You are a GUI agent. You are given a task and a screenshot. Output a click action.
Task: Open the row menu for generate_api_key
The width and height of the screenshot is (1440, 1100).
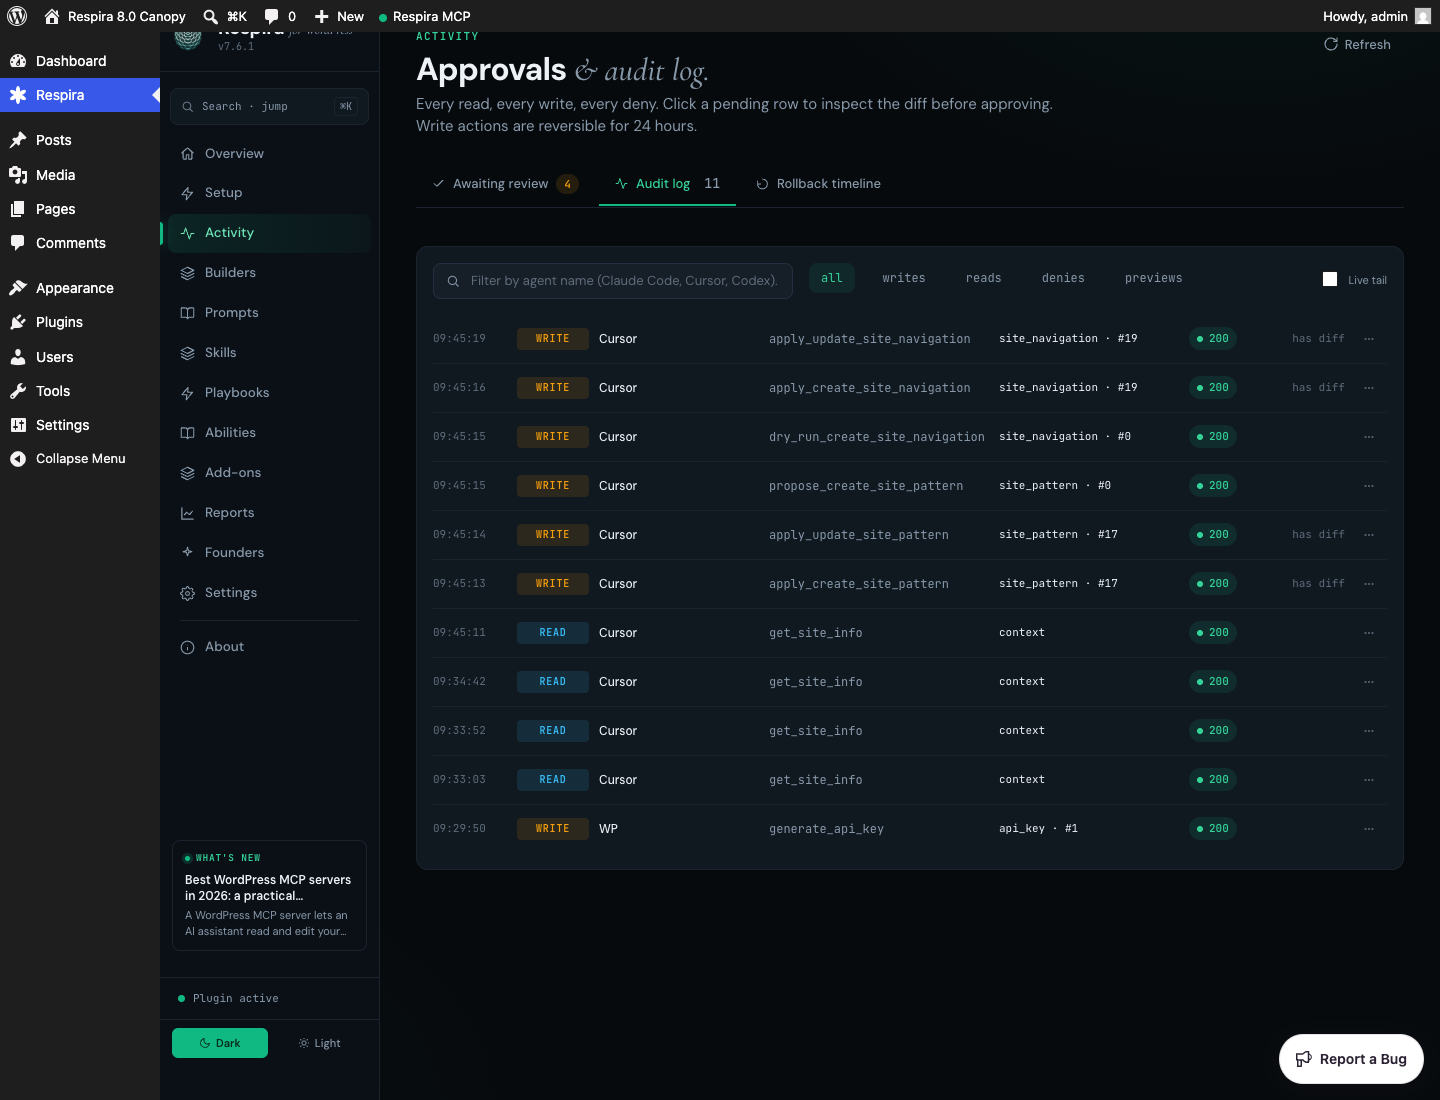click(x=1369, y=829)
